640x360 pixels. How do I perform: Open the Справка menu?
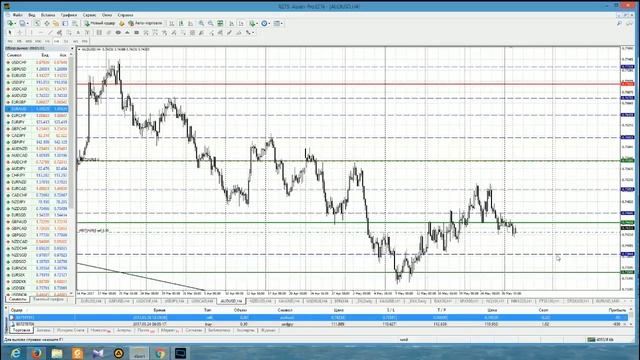[125, 15]
